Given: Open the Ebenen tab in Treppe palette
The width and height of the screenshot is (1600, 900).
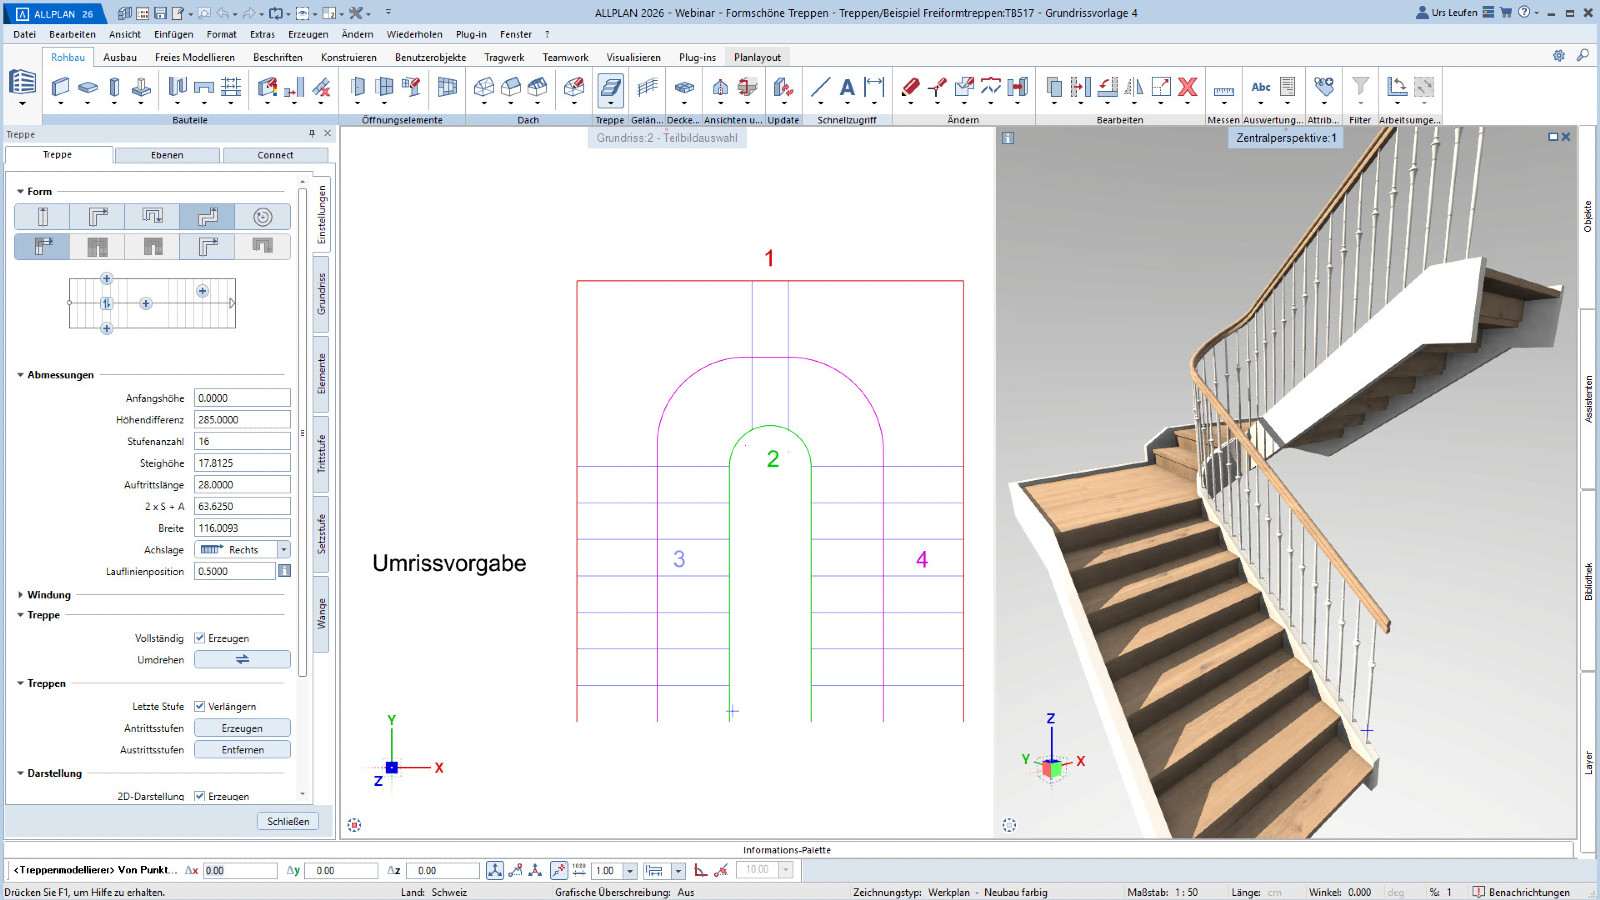Looking at the screenshot, I should pyautogui.click(x=167, y=155).
